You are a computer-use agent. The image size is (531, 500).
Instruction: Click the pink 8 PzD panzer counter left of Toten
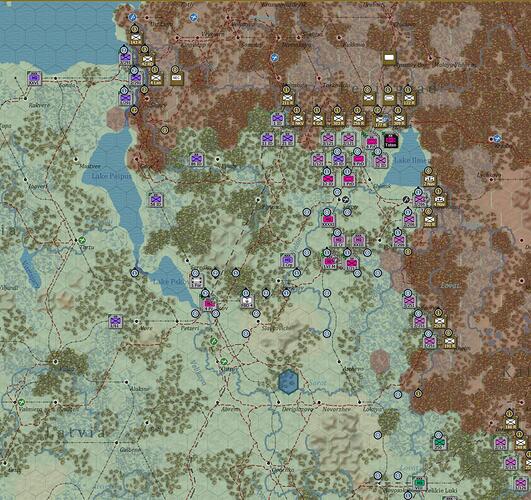[371, 141]
